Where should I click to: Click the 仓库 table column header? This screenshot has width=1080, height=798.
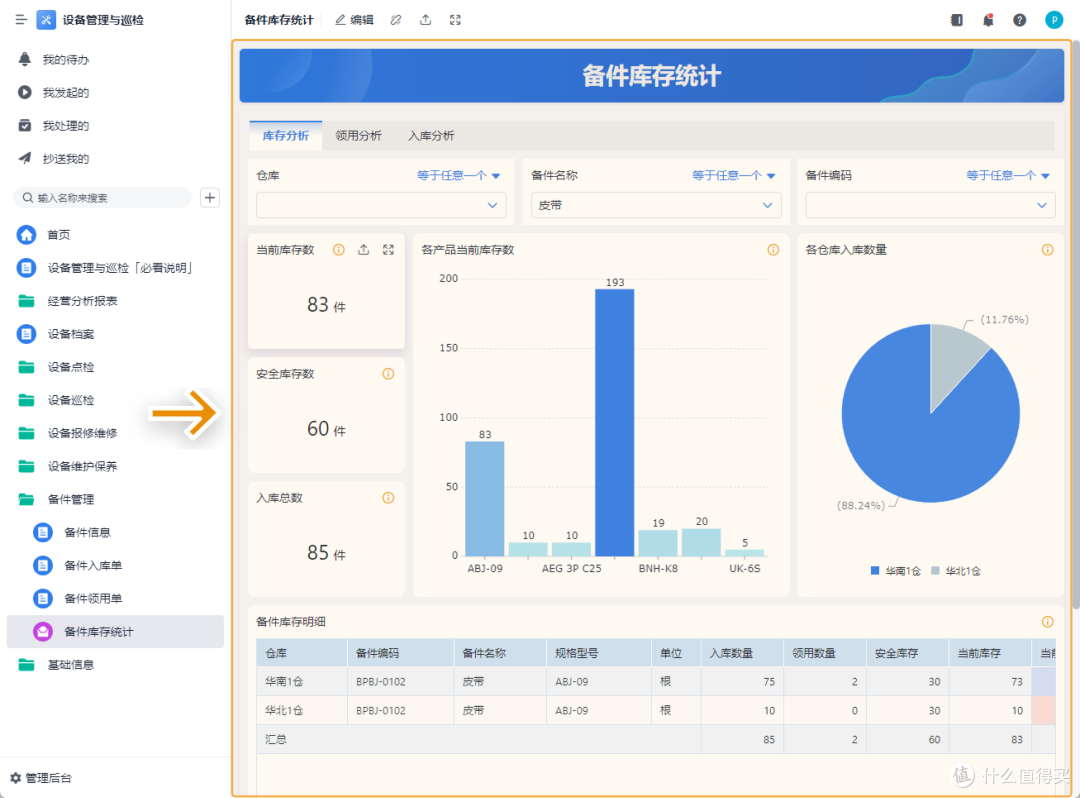point(302,653)
